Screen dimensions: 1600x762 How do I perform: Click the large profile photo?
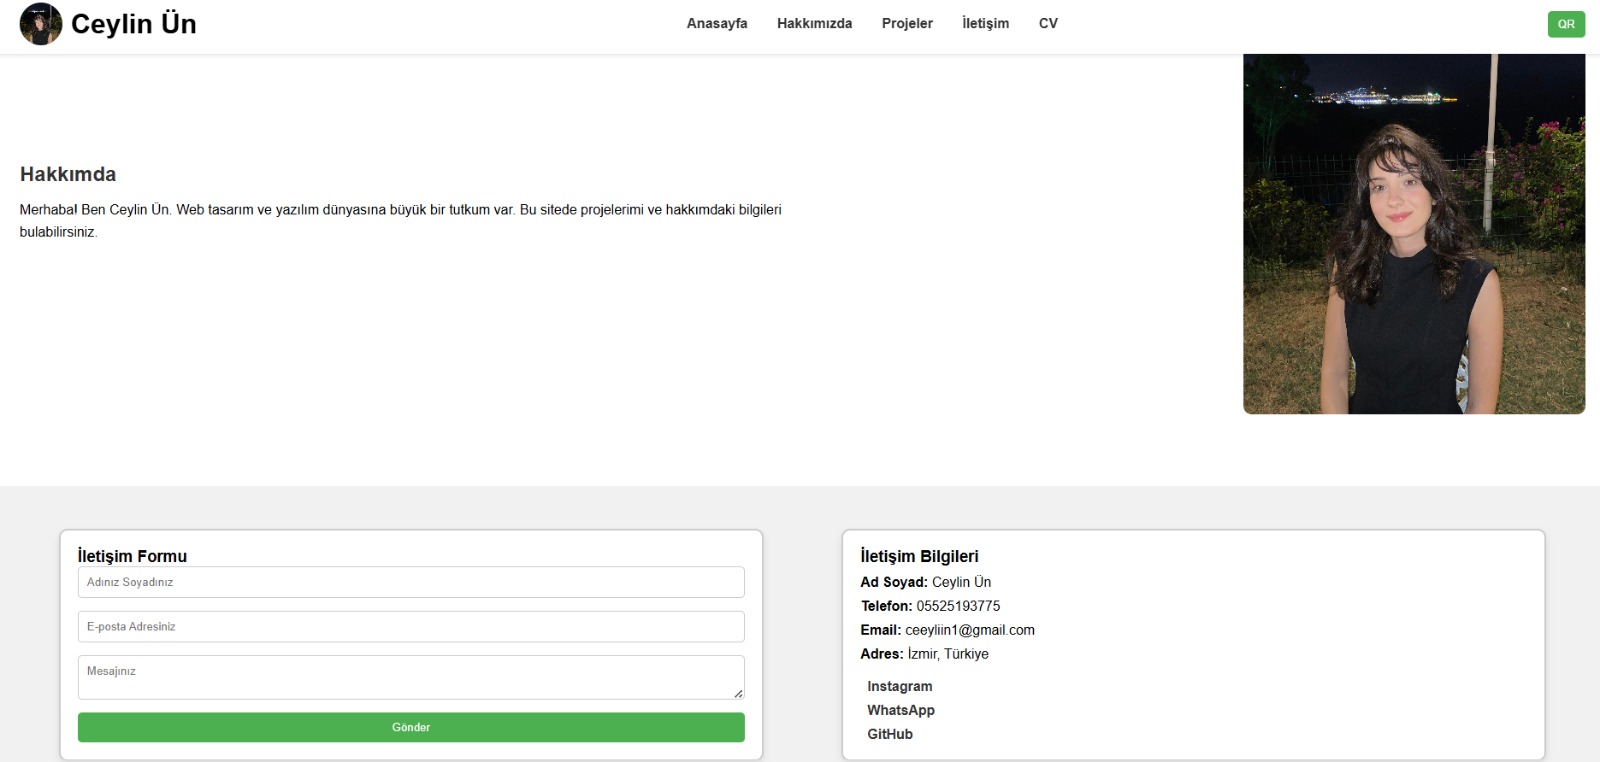point(1413,234)
